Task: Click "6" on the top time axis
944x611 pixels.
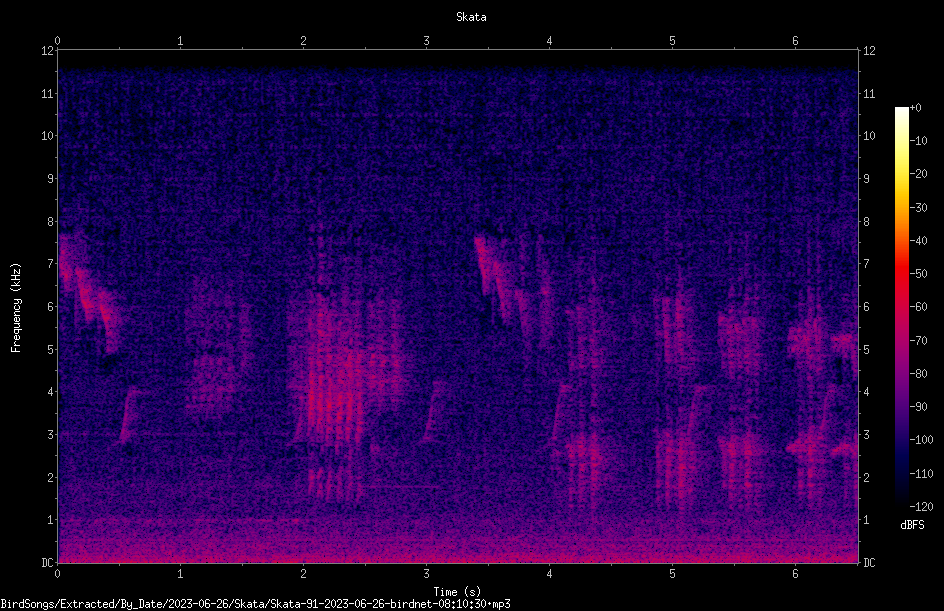Action: coord(795,41)
